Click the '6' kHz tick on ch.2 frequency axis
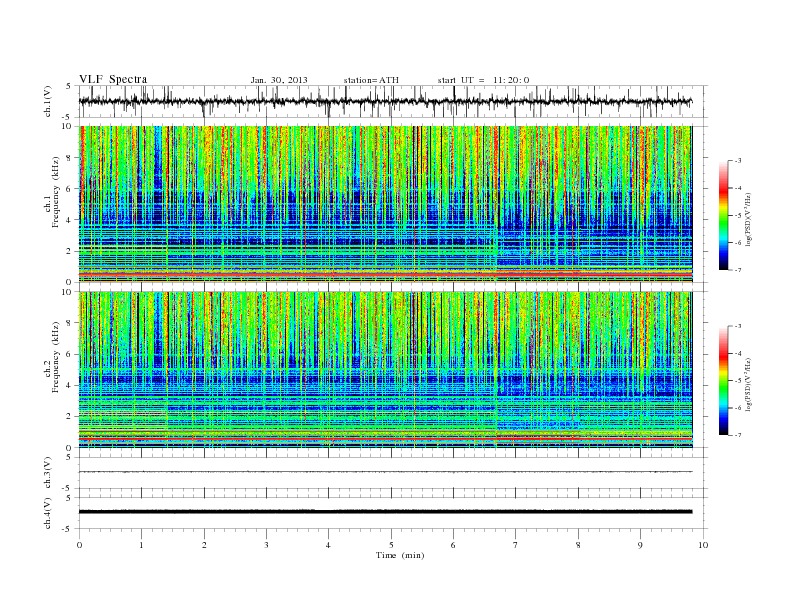 (x=69, y=354)
